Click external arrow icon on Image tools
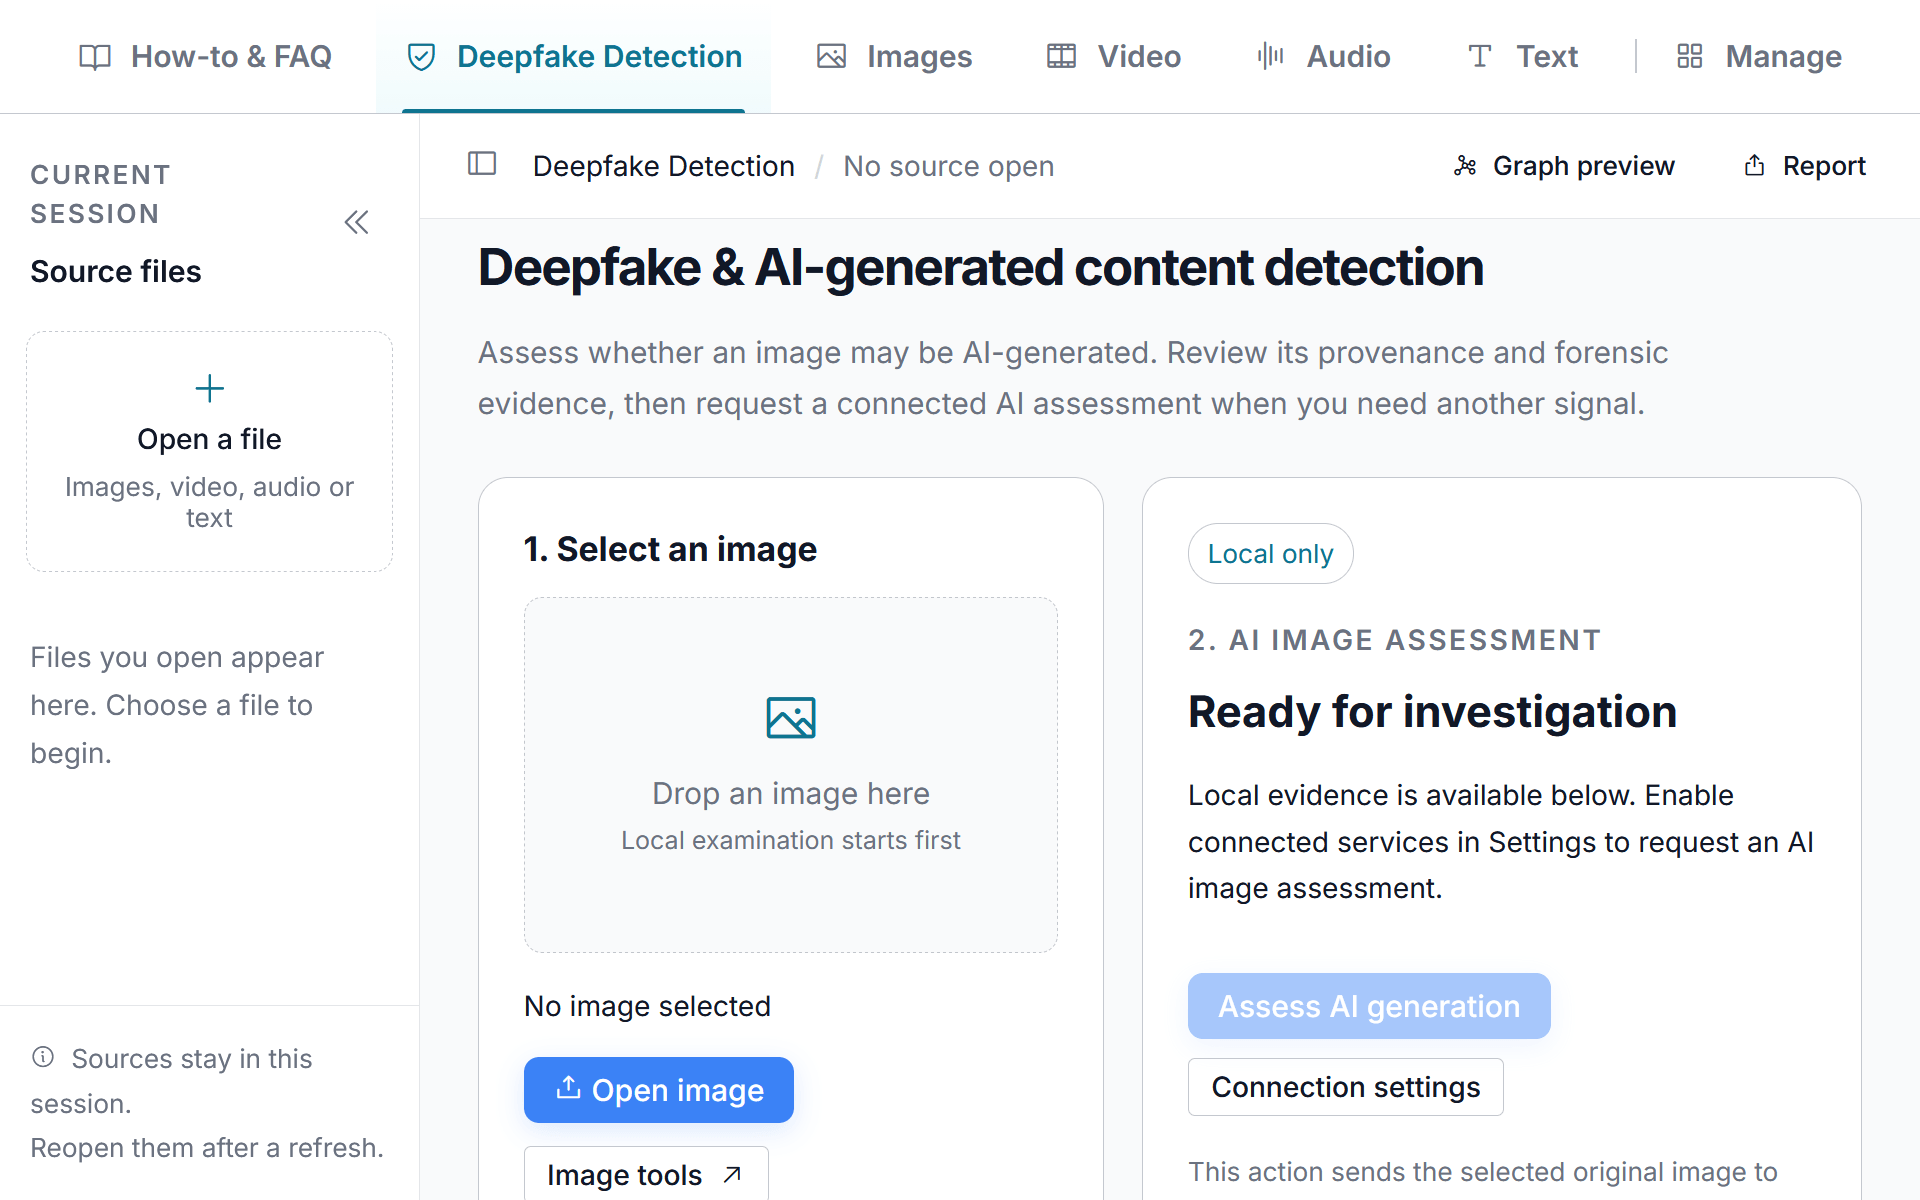 [x=732, y=1174]
